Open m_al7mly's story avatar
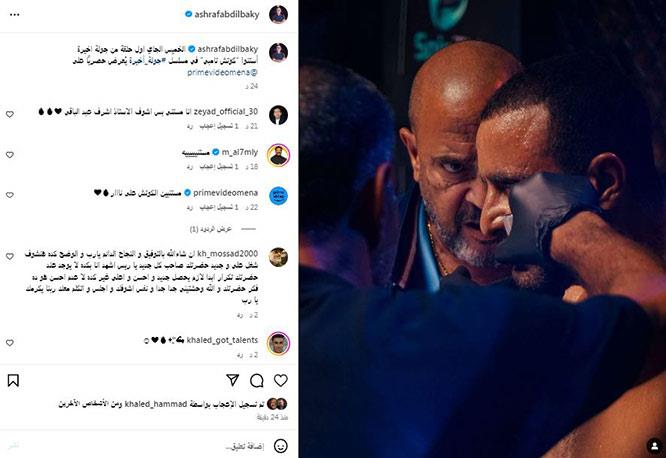This screenshot has width=666, height=458. [x=279, y=155]
